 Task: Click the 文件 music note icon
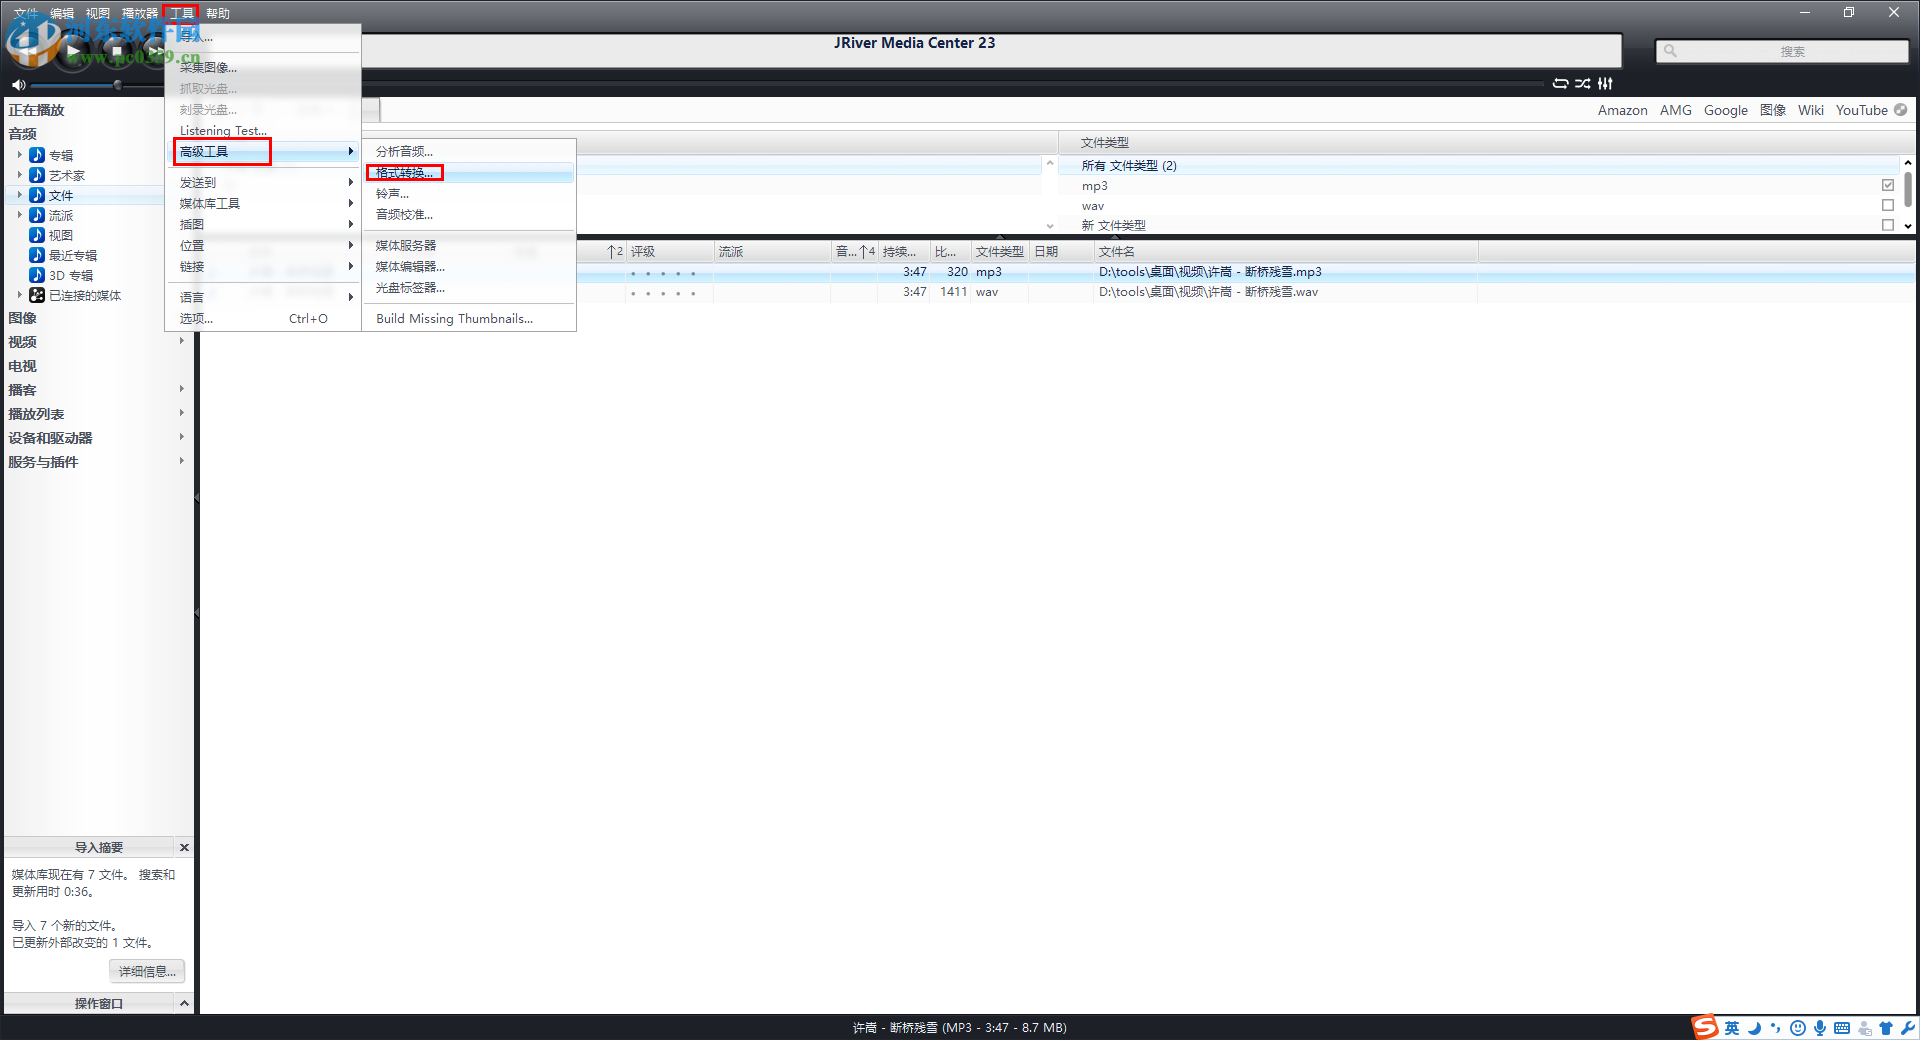37,195
